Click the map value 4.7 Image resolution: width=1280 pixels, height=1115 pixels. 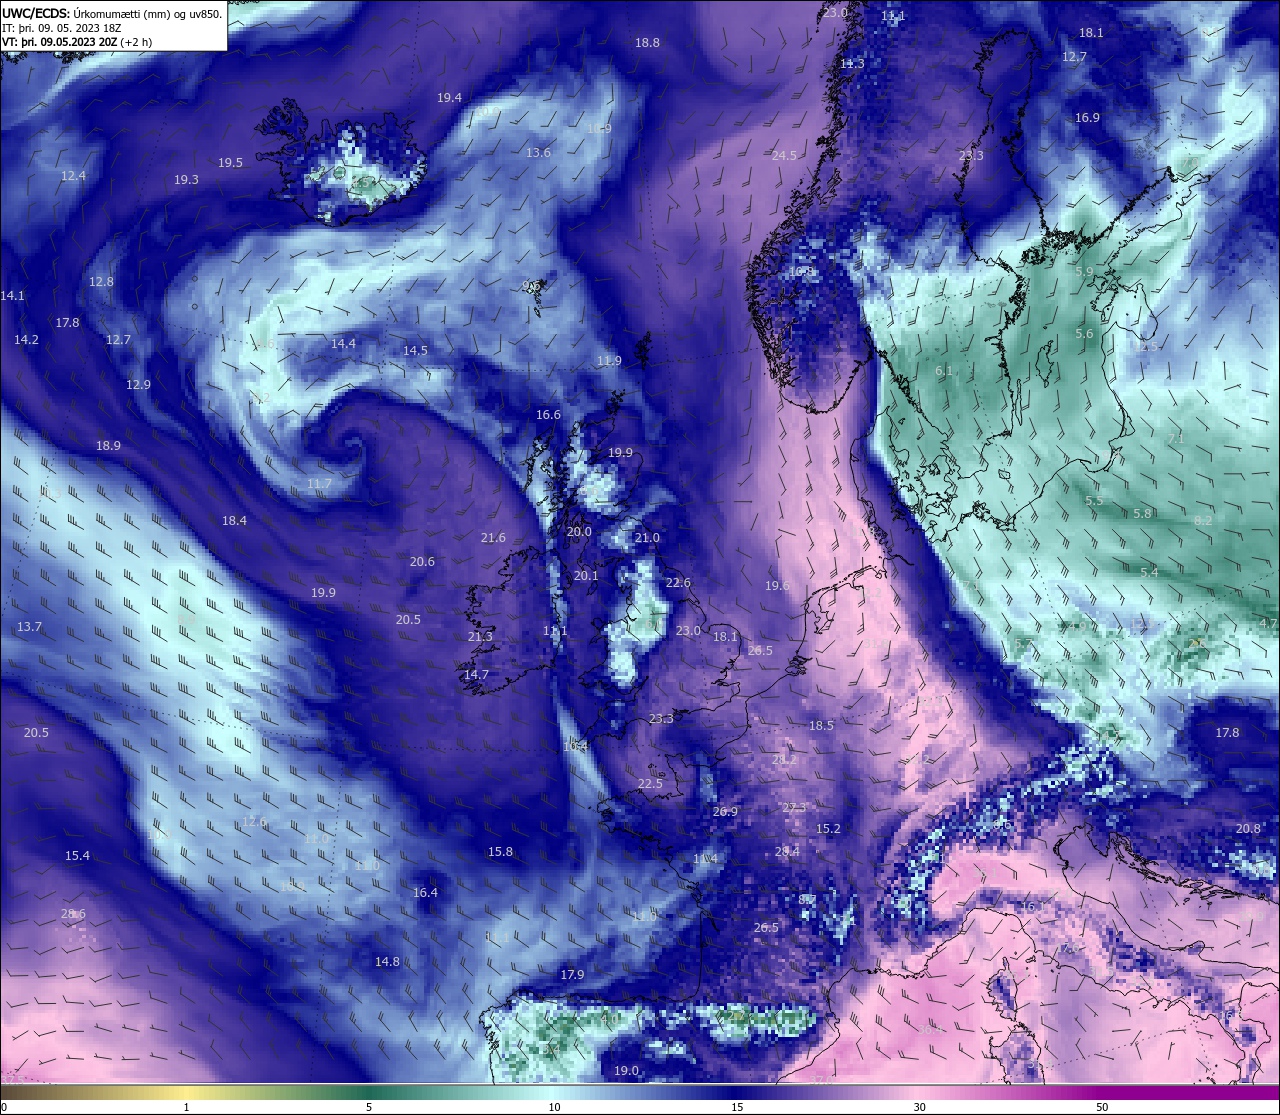pyautogui.click(x=1268, y=623)
